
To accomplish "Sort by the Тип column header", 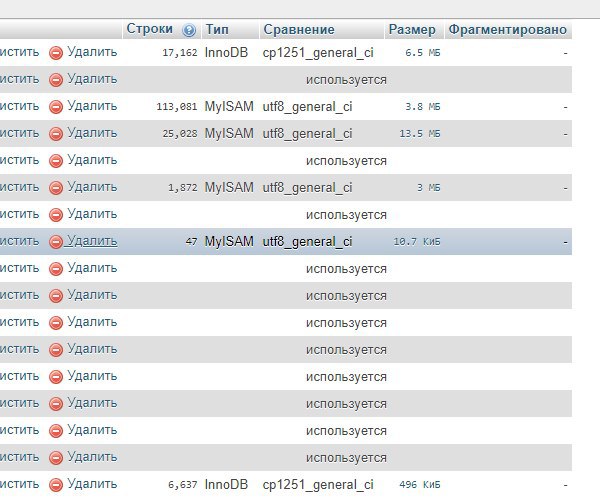I will pyautogui.click(x=217, y=29).
